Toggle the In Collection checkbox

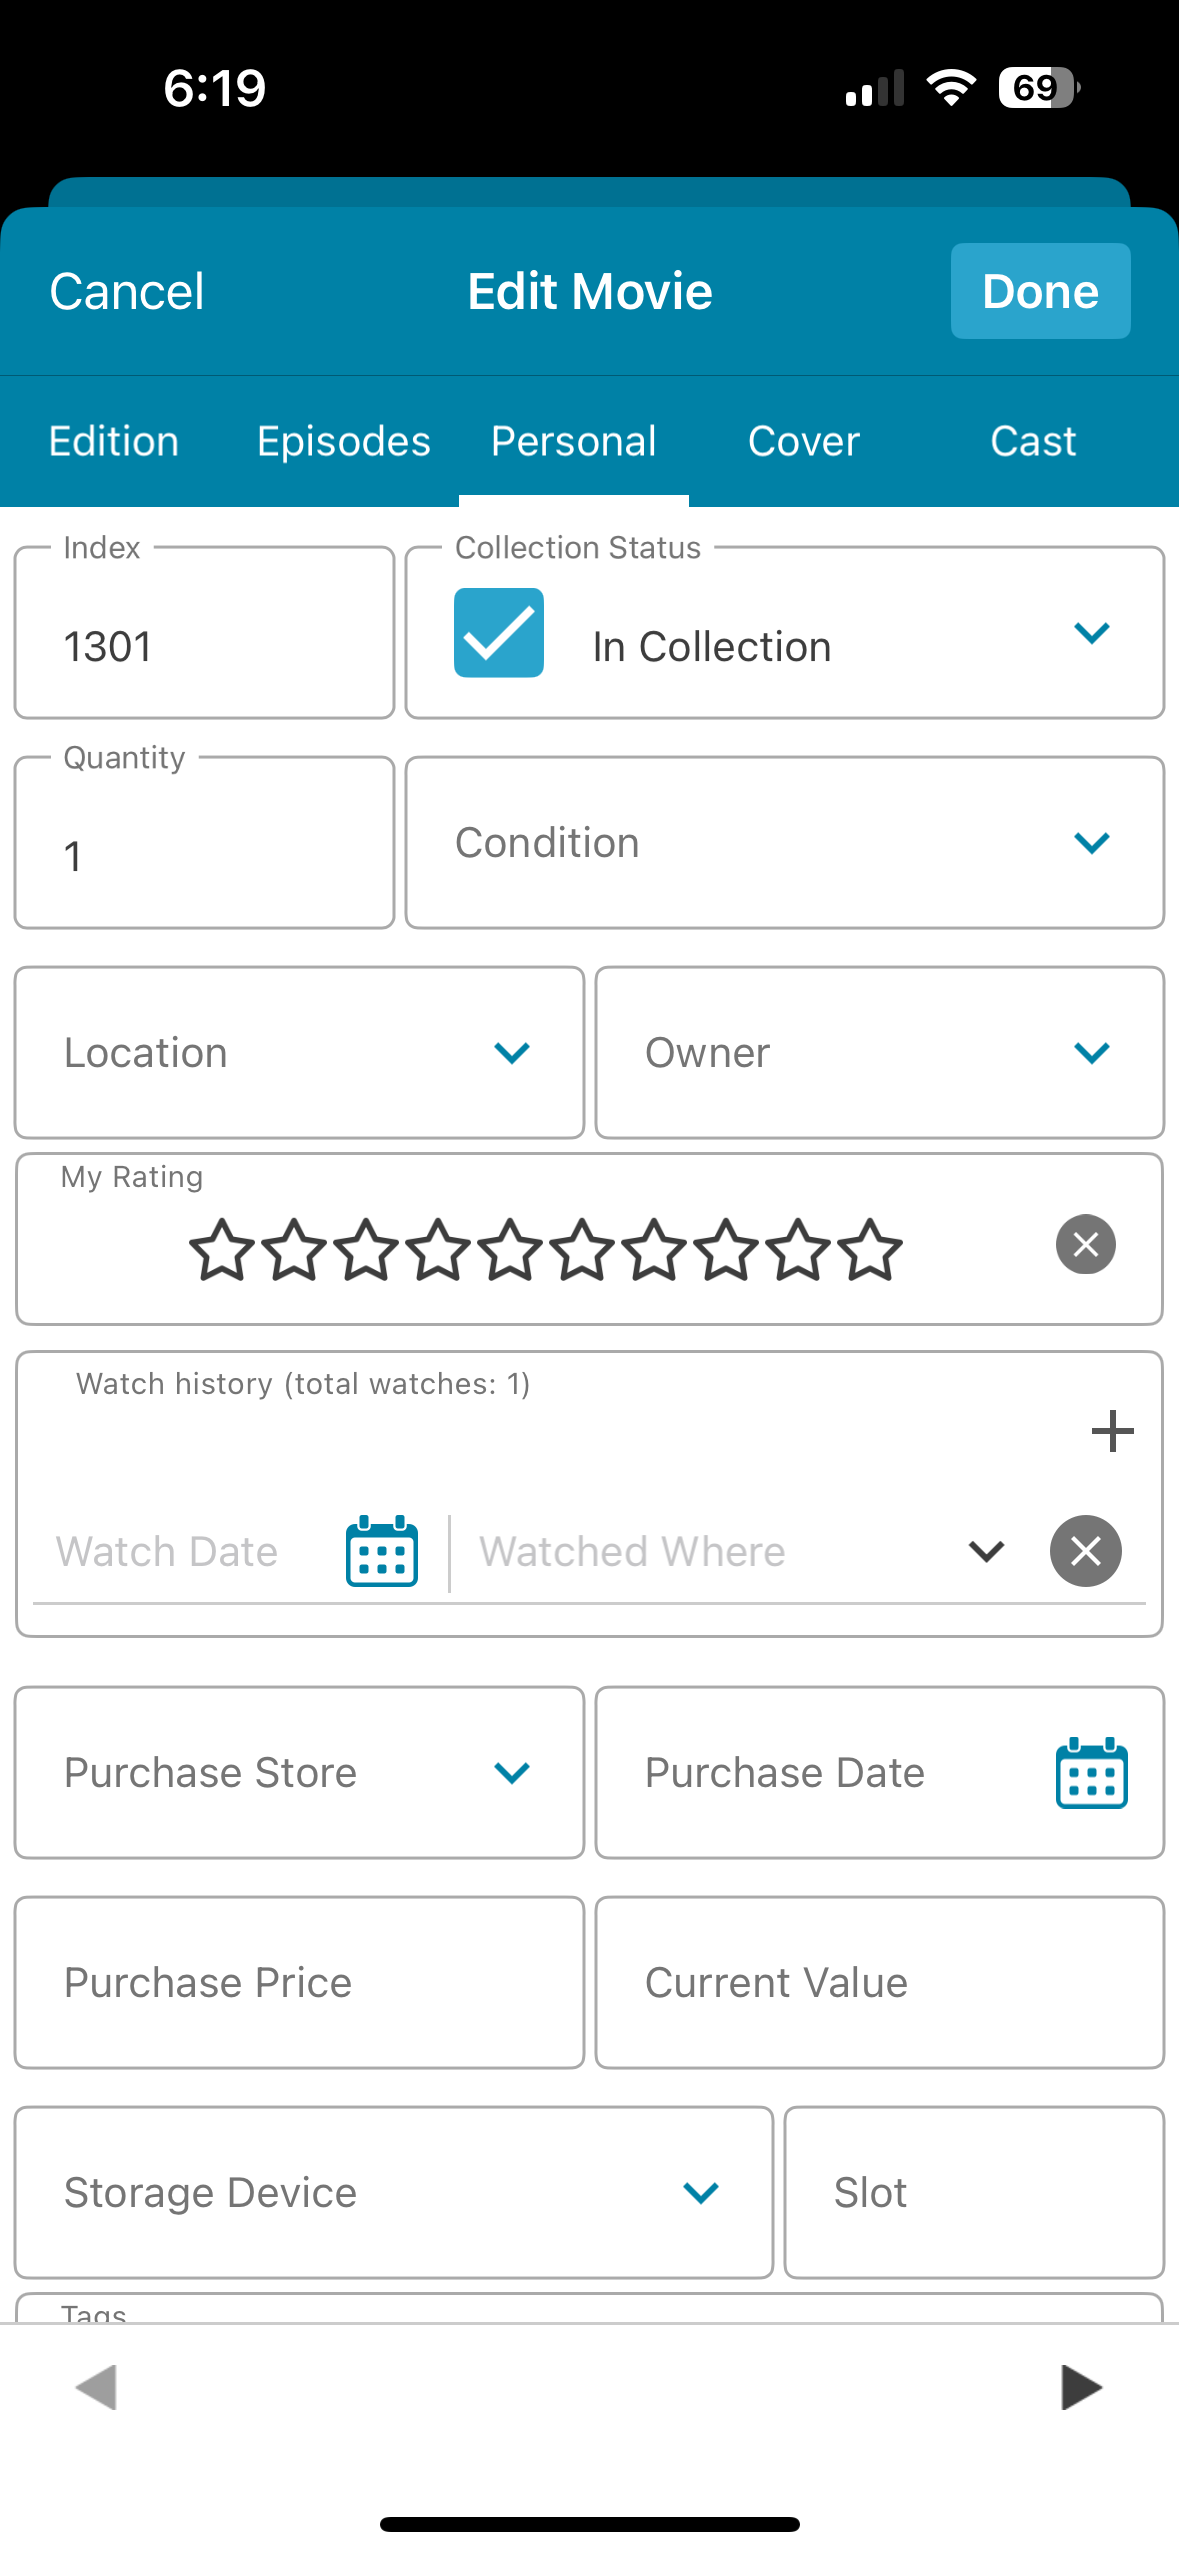click(499, 633)
